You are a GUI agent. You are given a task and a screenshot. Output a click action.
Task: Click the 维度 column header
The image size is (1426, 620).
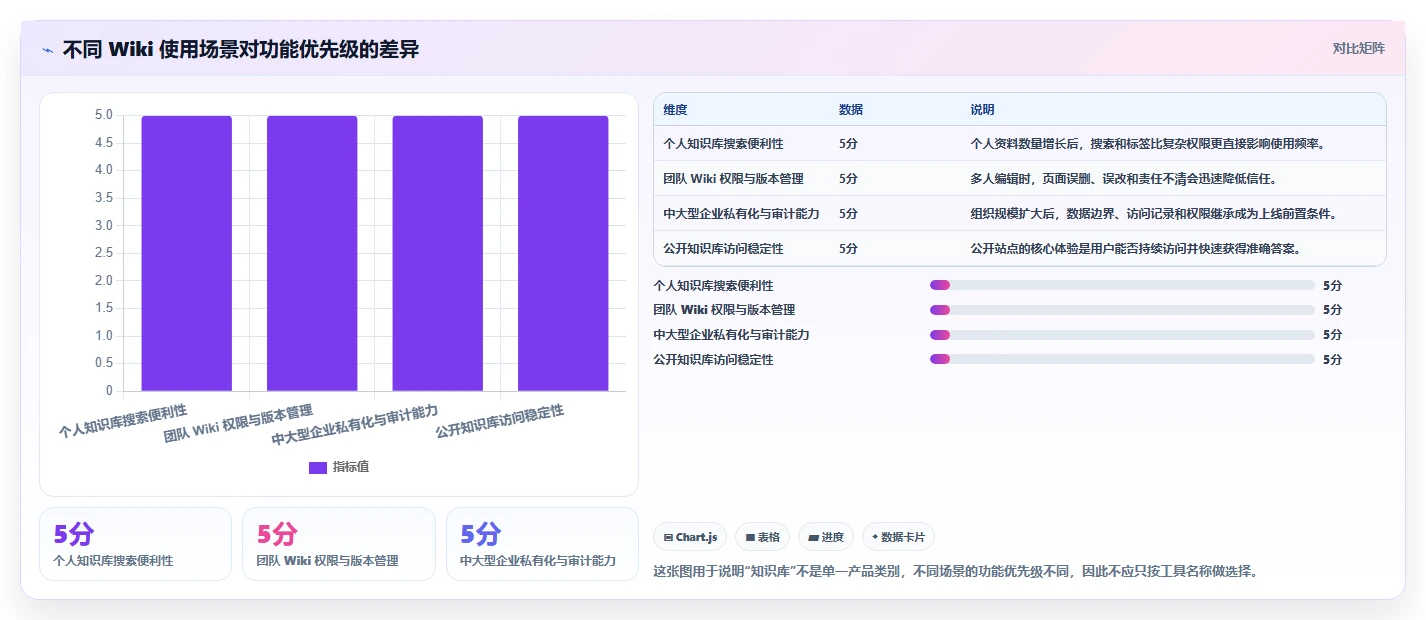pos(675,110)
